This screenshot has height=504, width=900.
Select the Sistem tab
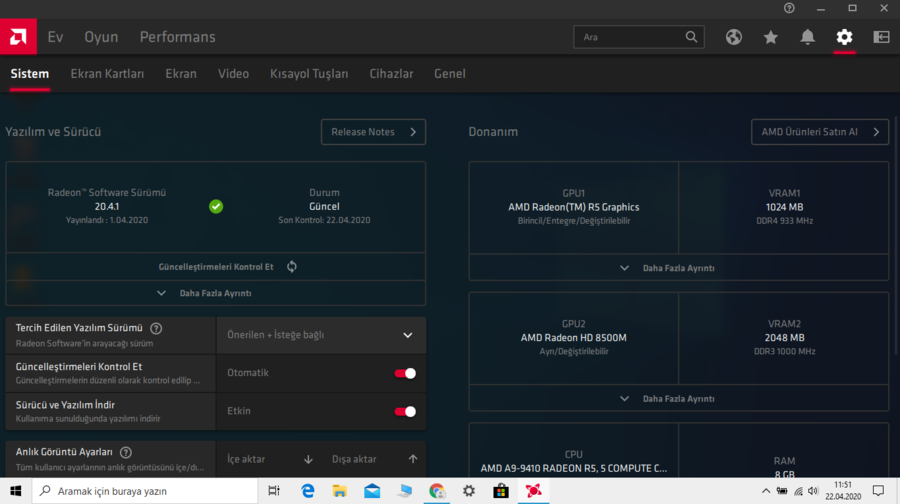[30, 73]
